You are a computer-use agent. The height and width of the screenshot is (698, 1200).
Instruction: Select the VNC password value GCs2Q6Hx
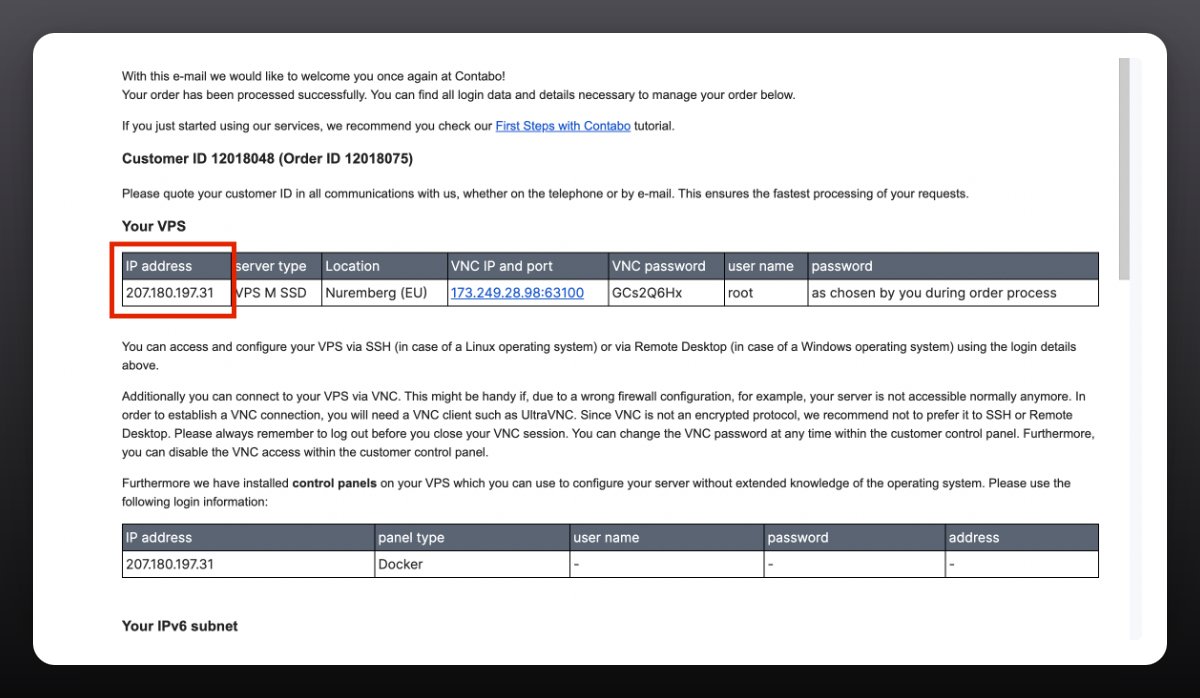point(647,293)
